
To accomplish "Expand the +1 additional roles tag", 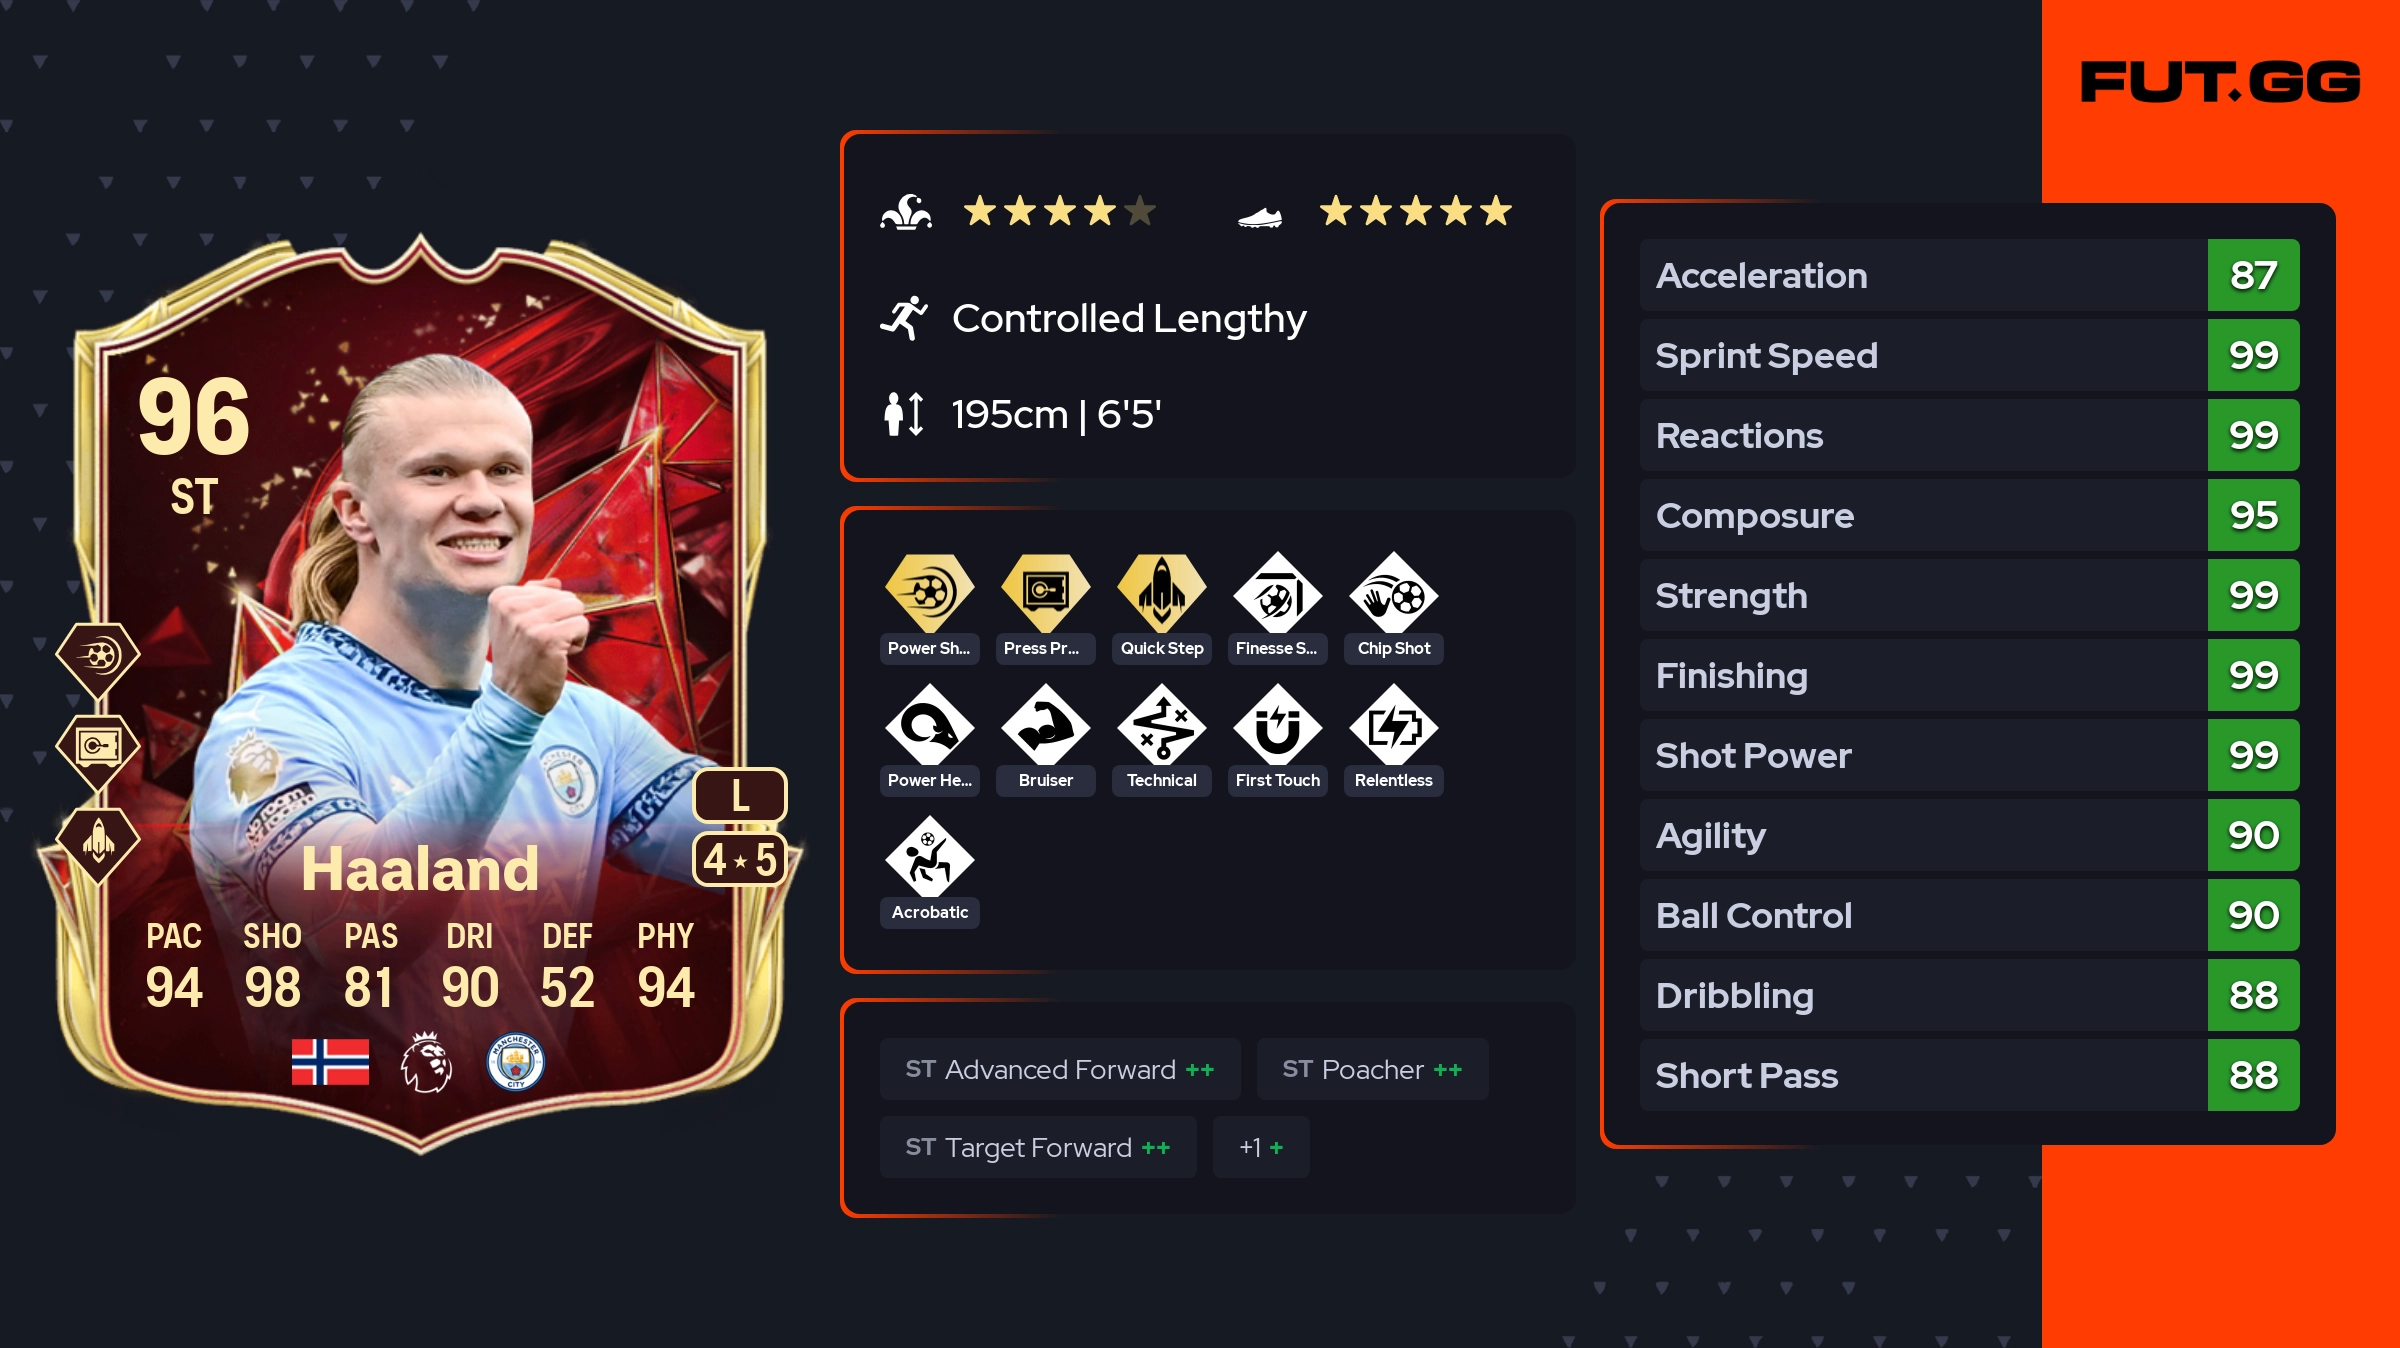I will click(1261, 1147).
